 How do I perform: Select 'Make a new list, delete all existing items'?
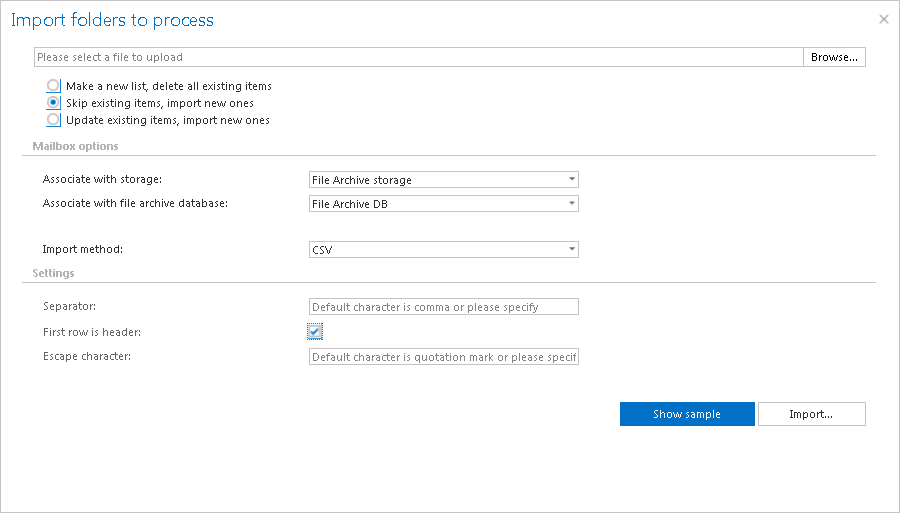point(54,86)
